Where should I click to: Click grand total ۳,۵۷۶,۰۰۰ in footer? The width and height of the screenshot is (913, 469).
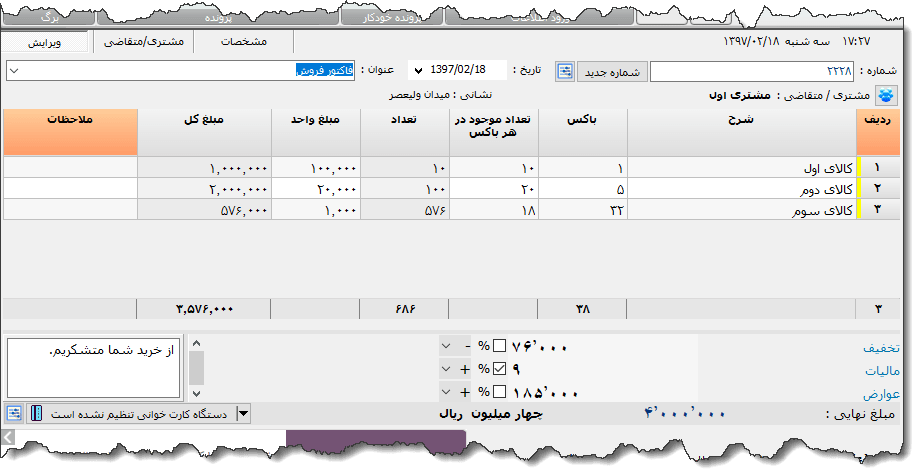pos(204,309)
